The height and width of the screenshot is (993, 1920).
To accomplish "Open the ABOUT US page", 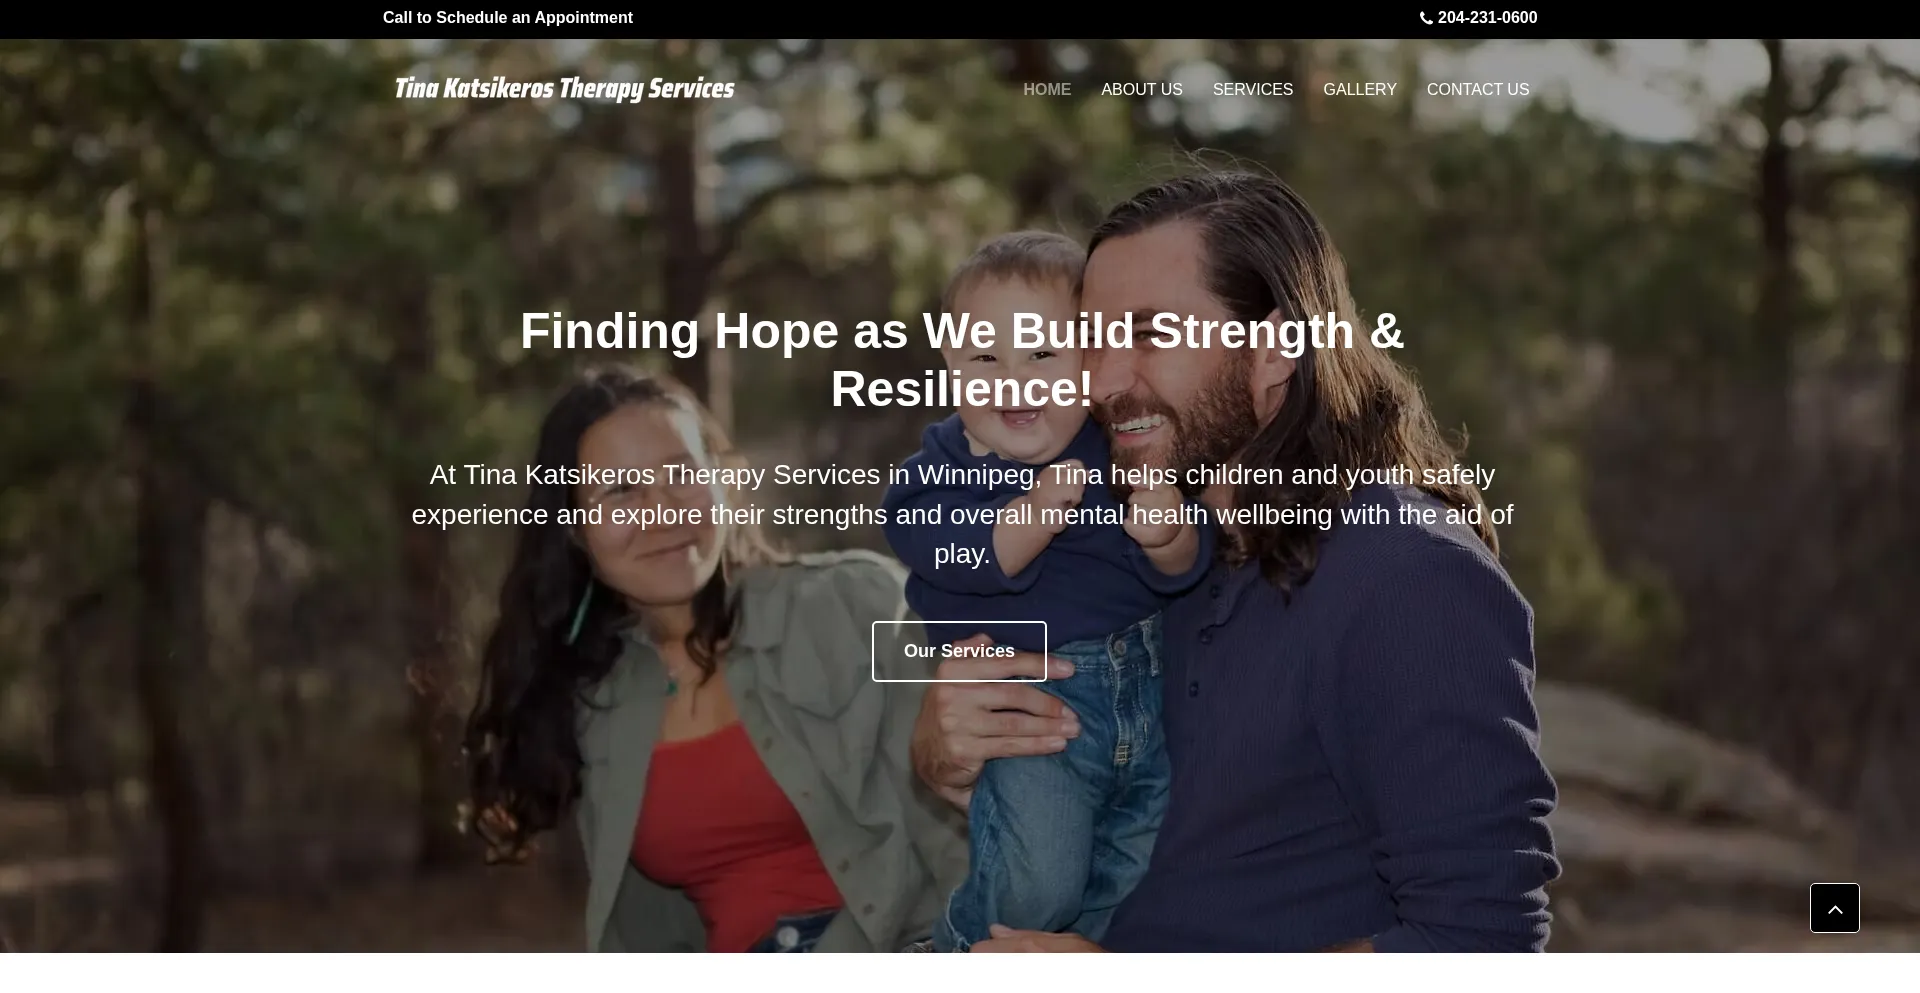I will pos(1142,90).
